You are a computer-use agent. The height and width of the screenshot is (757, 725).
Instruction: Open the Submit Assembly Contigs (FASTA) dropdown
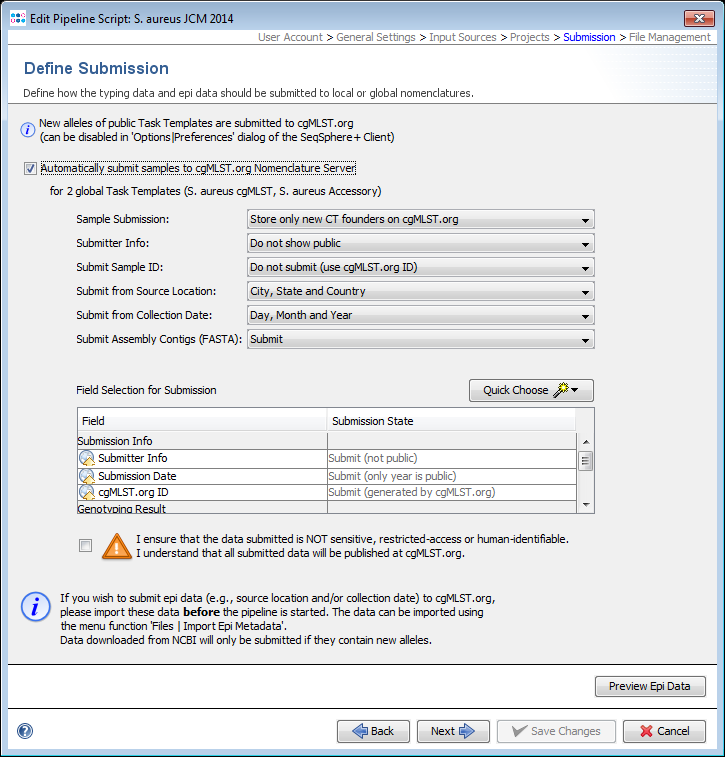click(x=420, y=339)
